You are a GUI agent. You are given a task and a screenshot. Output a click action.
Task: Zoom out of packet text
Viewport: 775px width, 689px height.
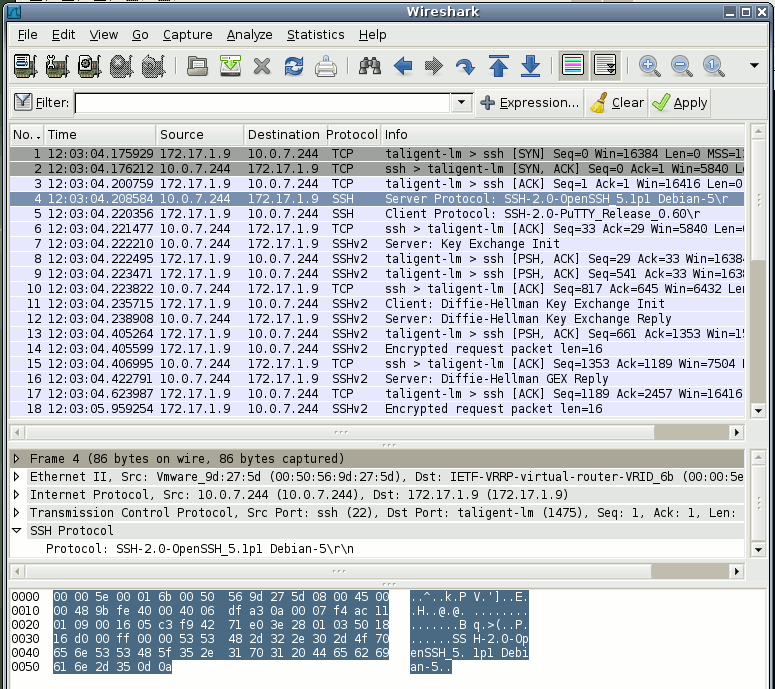click(682, 66)
